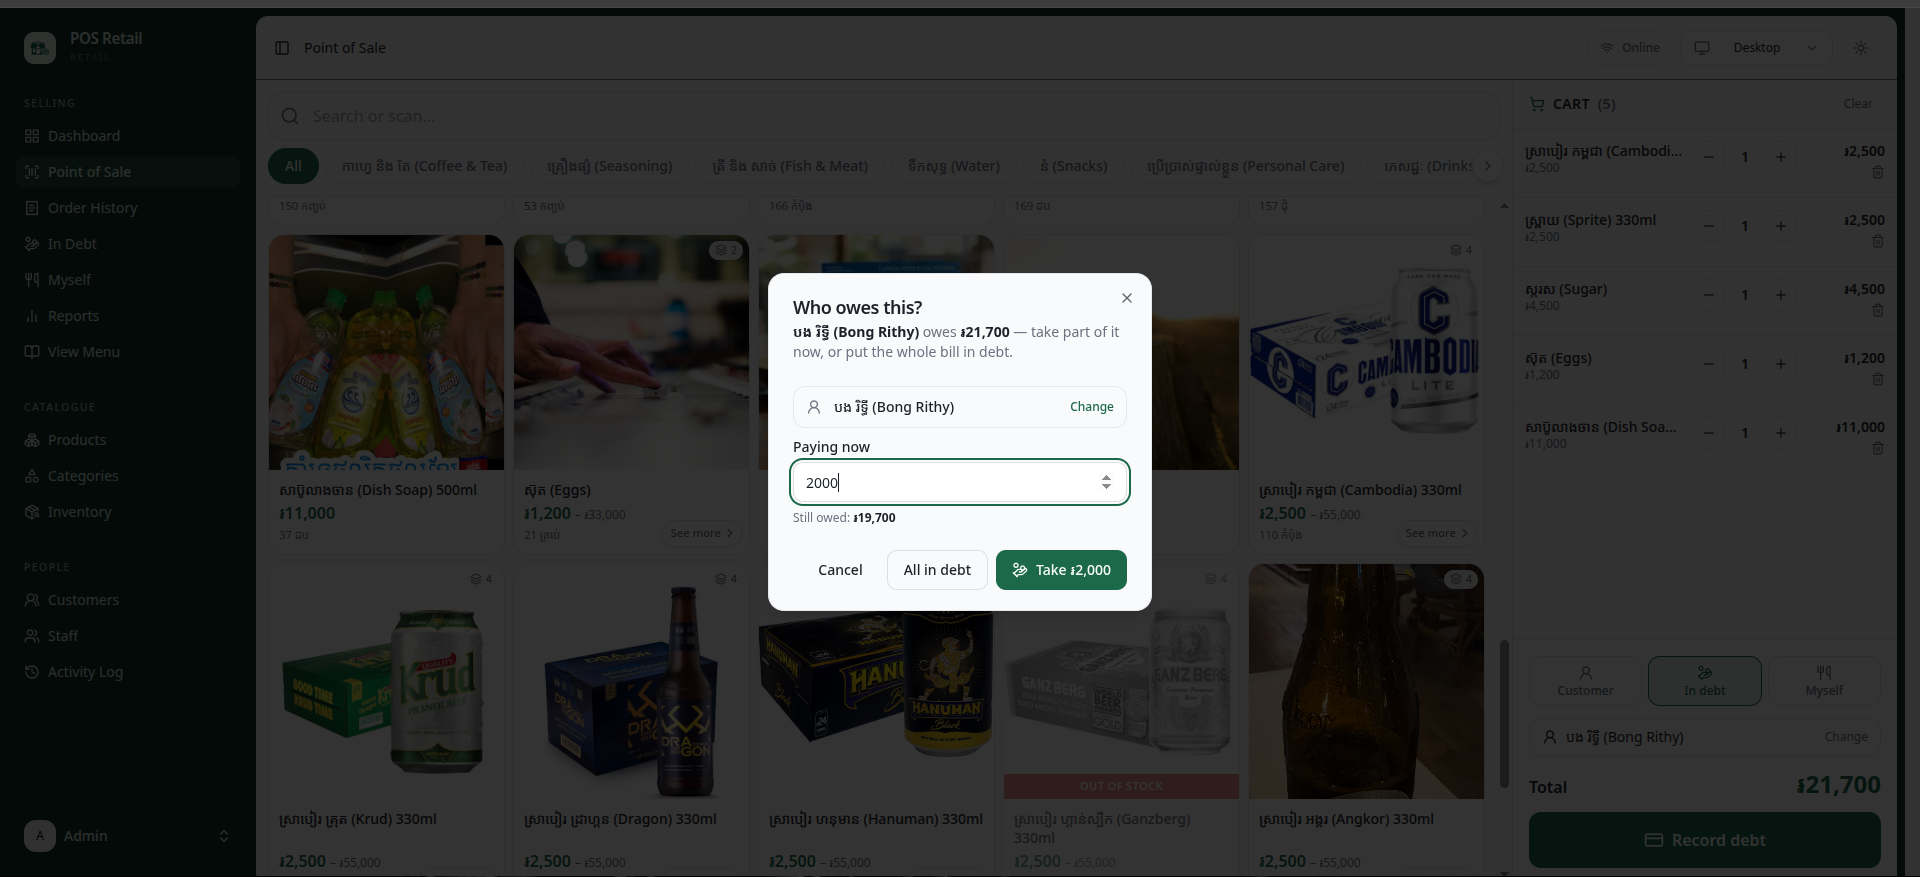Open Activity Log
This screenshot has height=877, width=1920.
[x=128, y=672]
